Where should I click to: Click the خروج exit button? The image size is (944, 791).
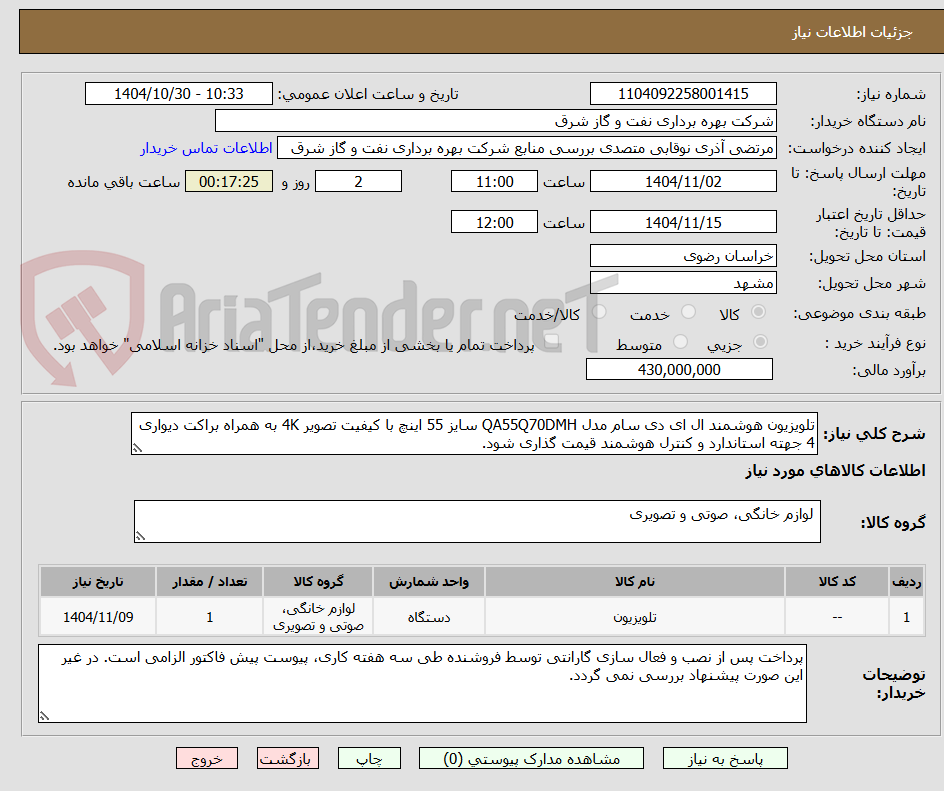click(207, 758)
